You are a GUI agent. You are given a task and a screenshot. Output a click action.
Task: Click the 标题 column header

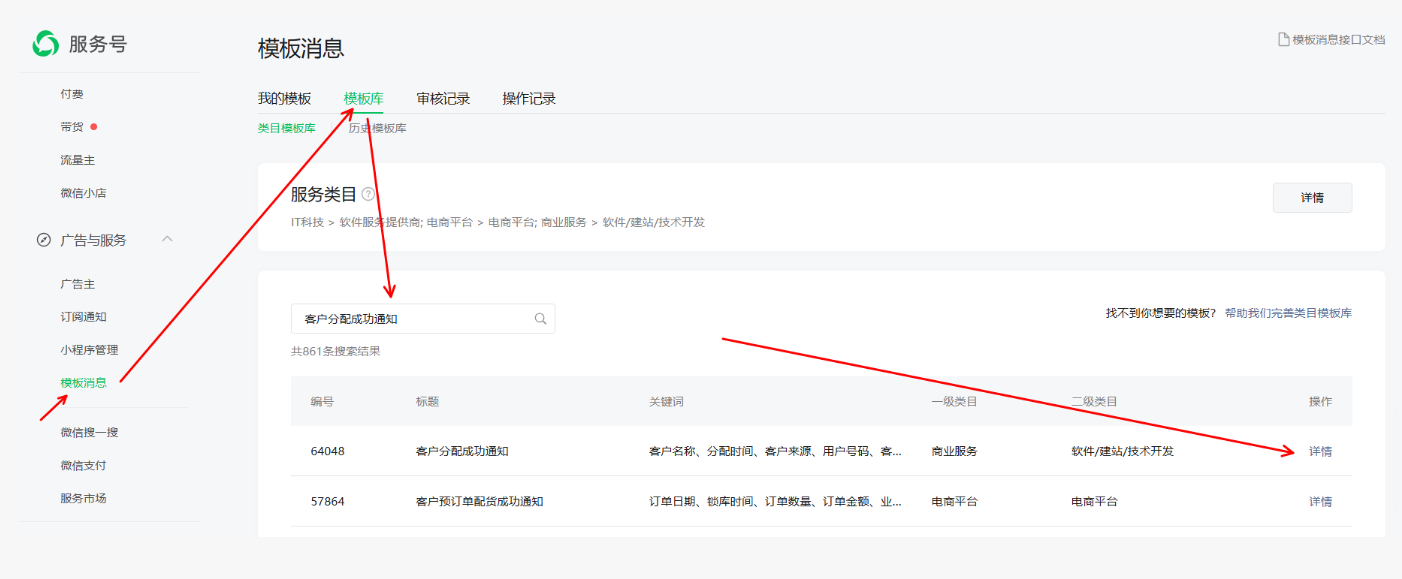pyautogui.click(x=427, y=401)
